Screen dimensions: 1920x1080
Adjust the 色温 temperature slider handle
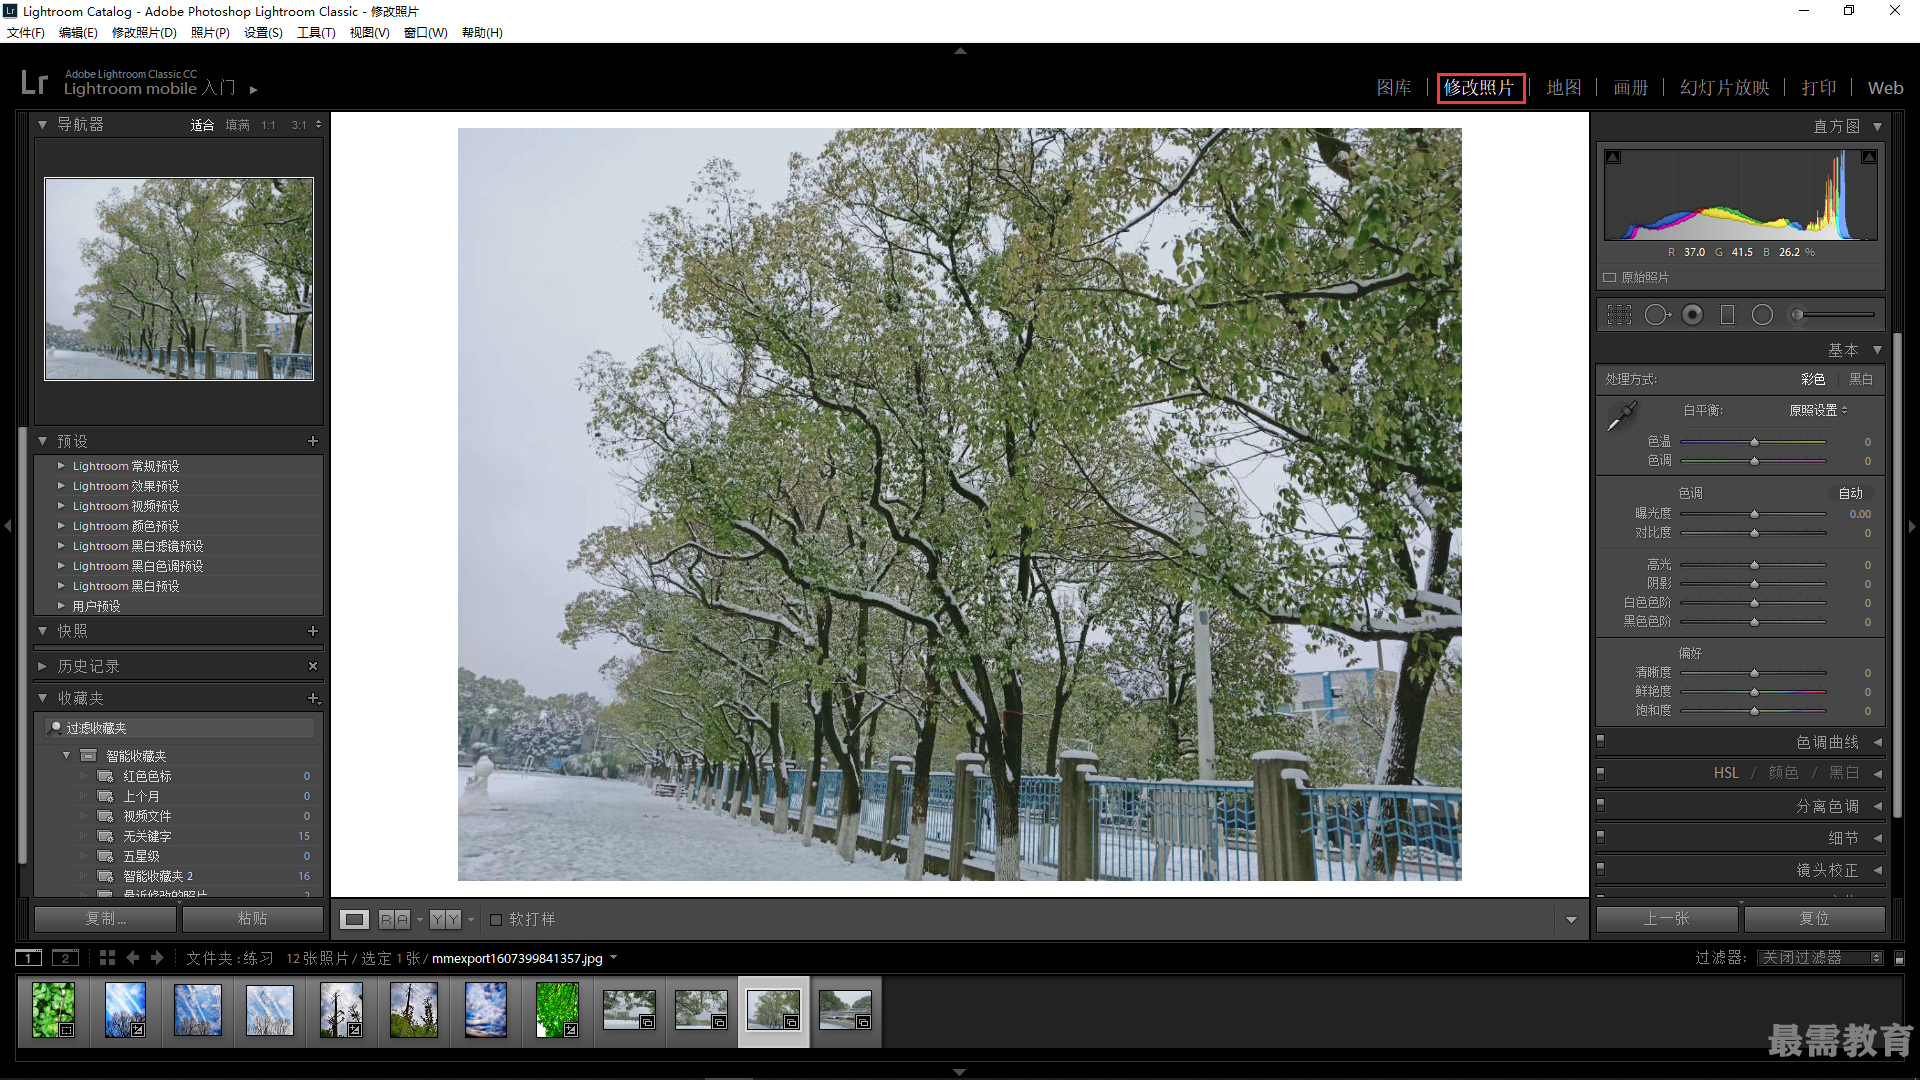coord(1754,442)
